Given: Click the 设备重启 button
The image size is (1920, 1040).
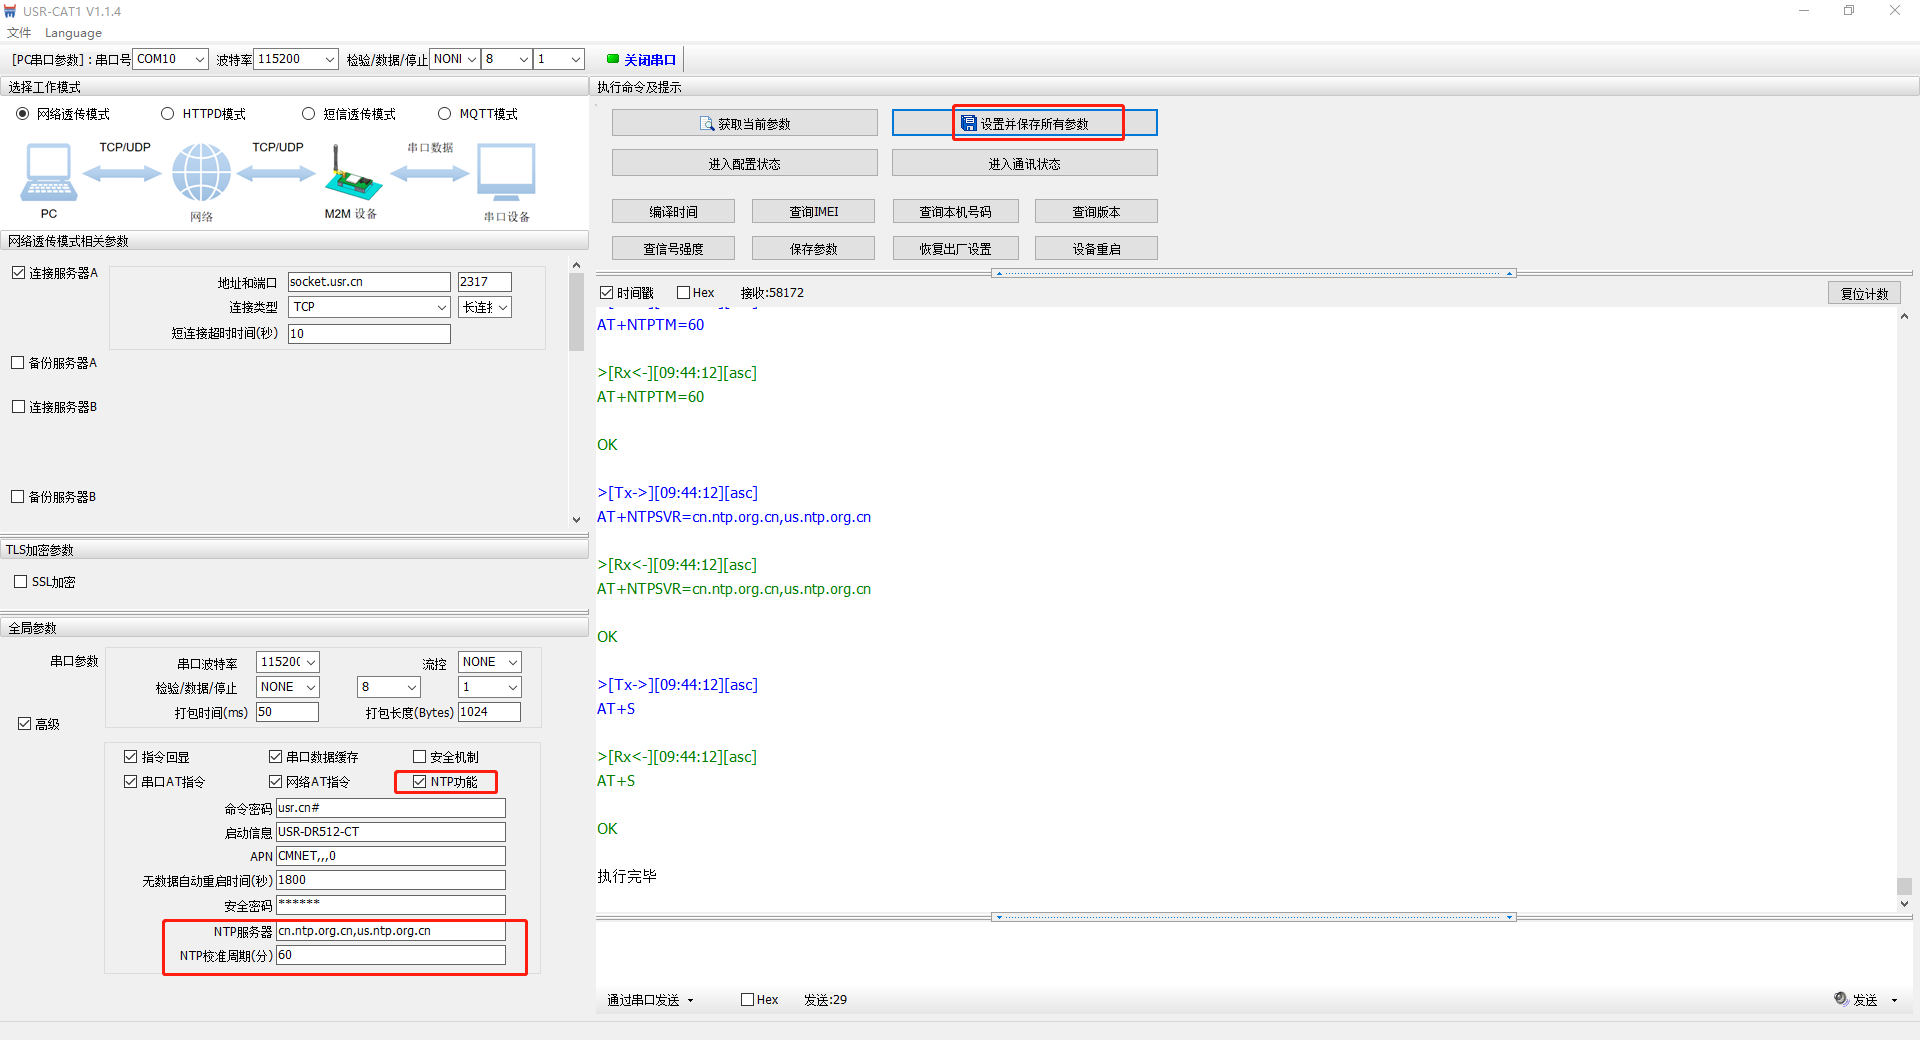Looking at the screenshot, I should pos(1096,249).
